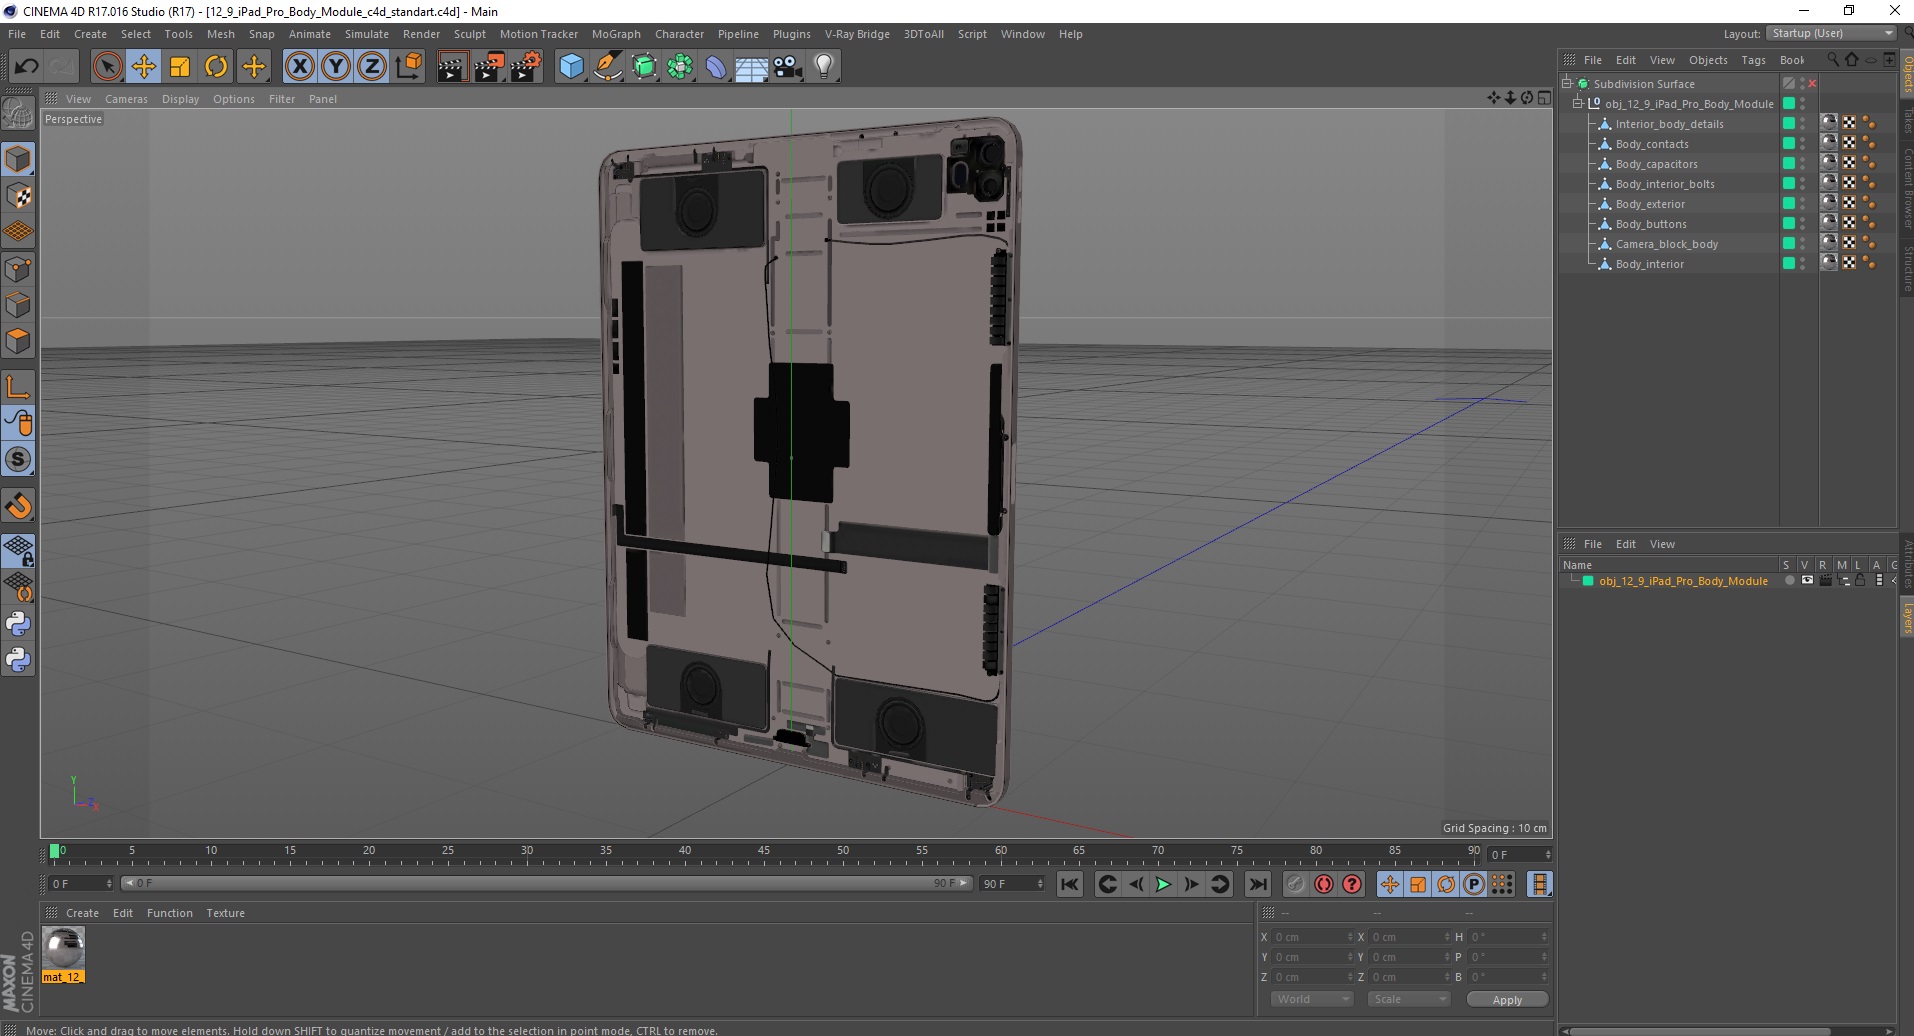The height and width of the screenshot is (1036, 1914).
Task: Click the magnet Snap icon in sidebar
Action: [18, 506]
